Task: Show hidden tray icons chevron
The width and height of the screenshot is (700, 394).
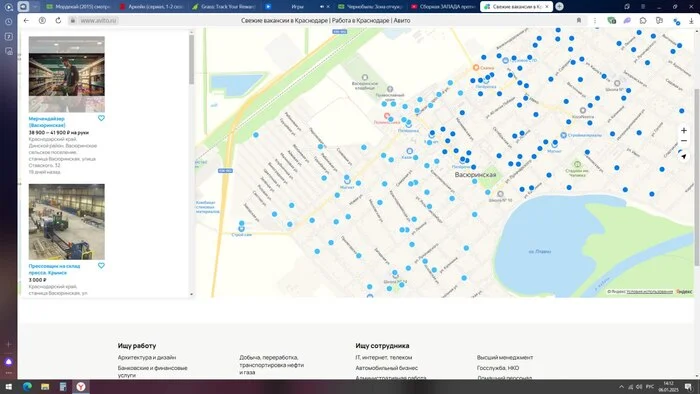Action: pyautogui.click(x=621, y=387)
